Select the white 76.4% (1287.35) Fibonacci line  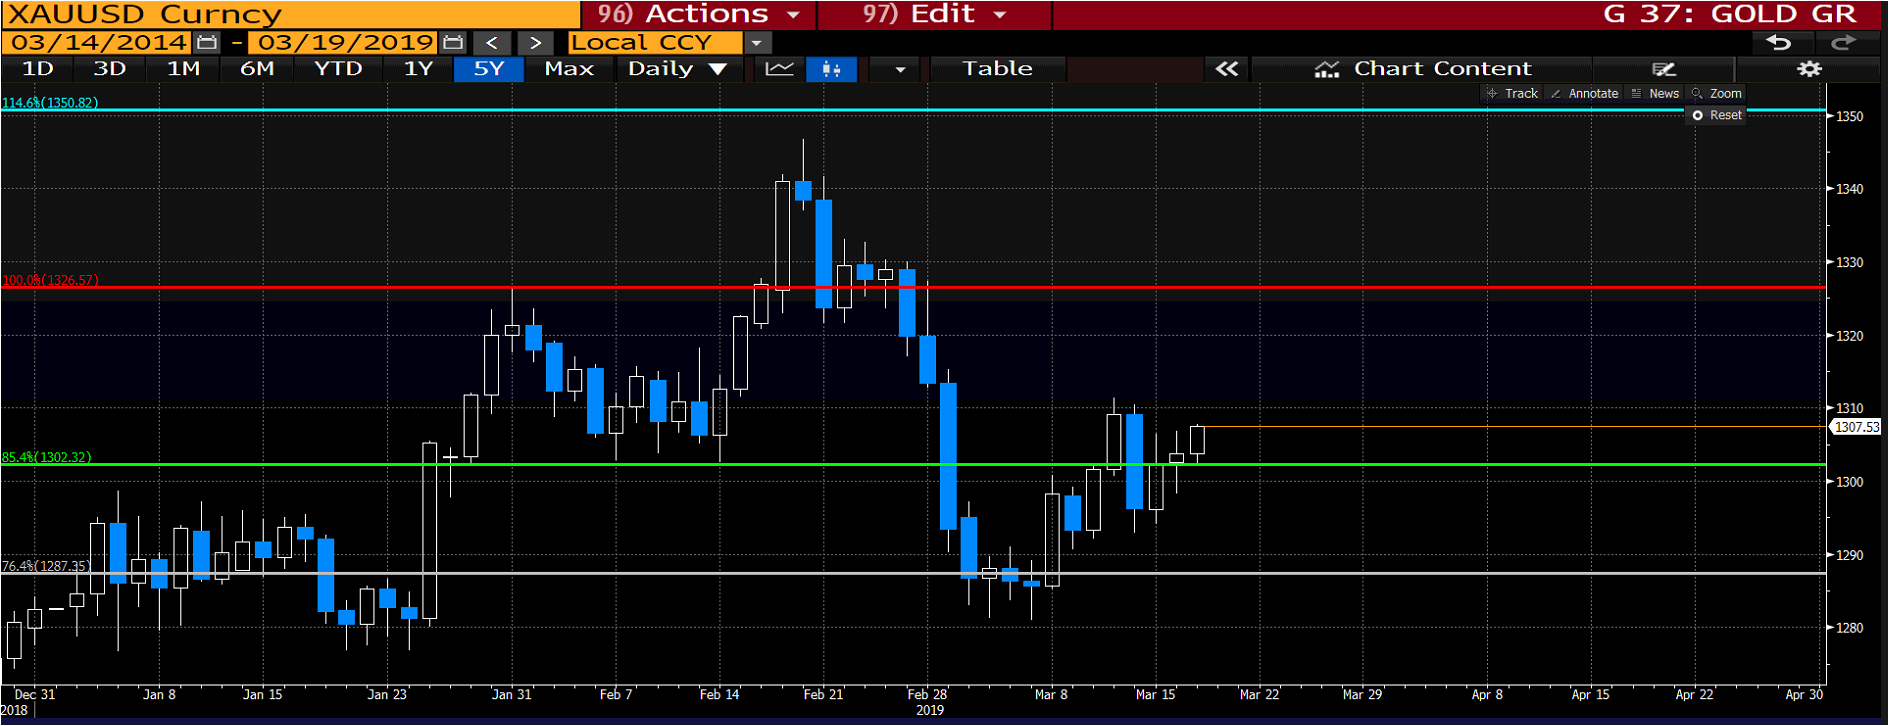tap(913, 573)
